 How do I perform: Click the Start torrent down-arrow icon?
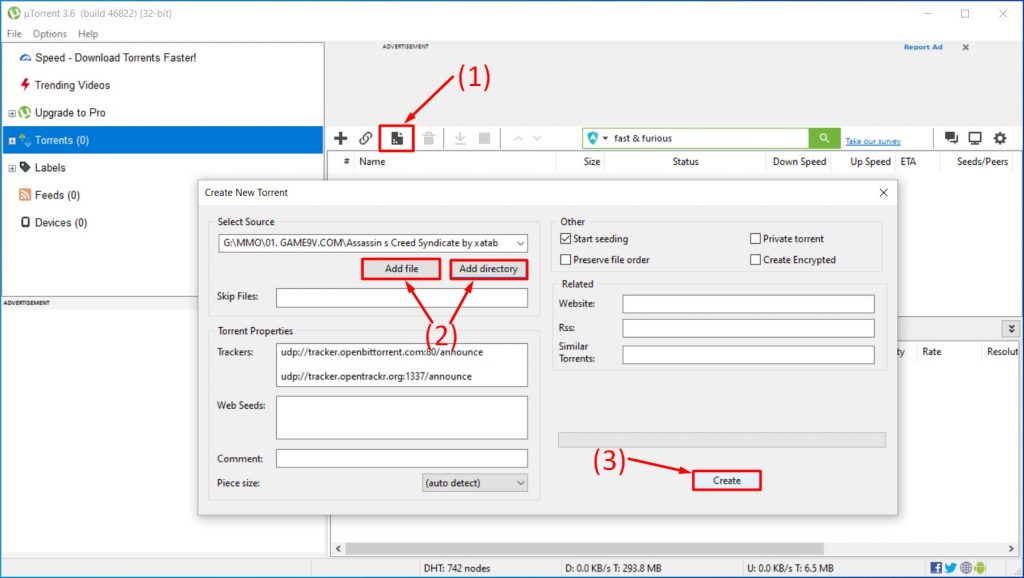pyautogui.click(x=460, y=138)
